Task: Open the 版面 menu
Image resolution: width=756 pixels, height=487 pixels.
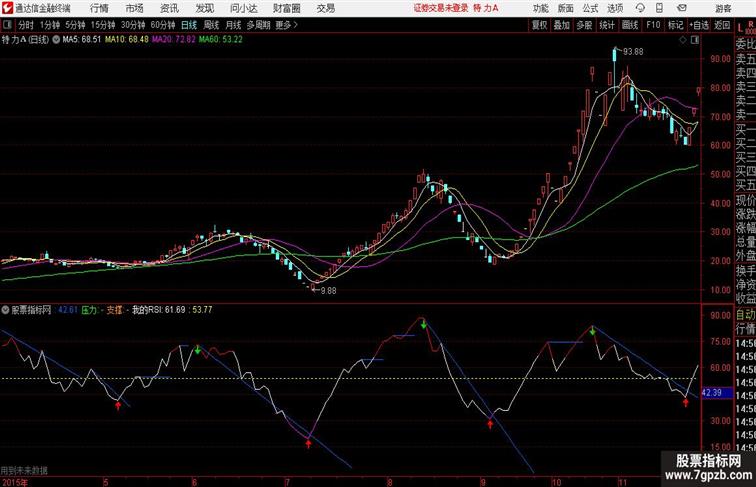Action: coord(566,8)
